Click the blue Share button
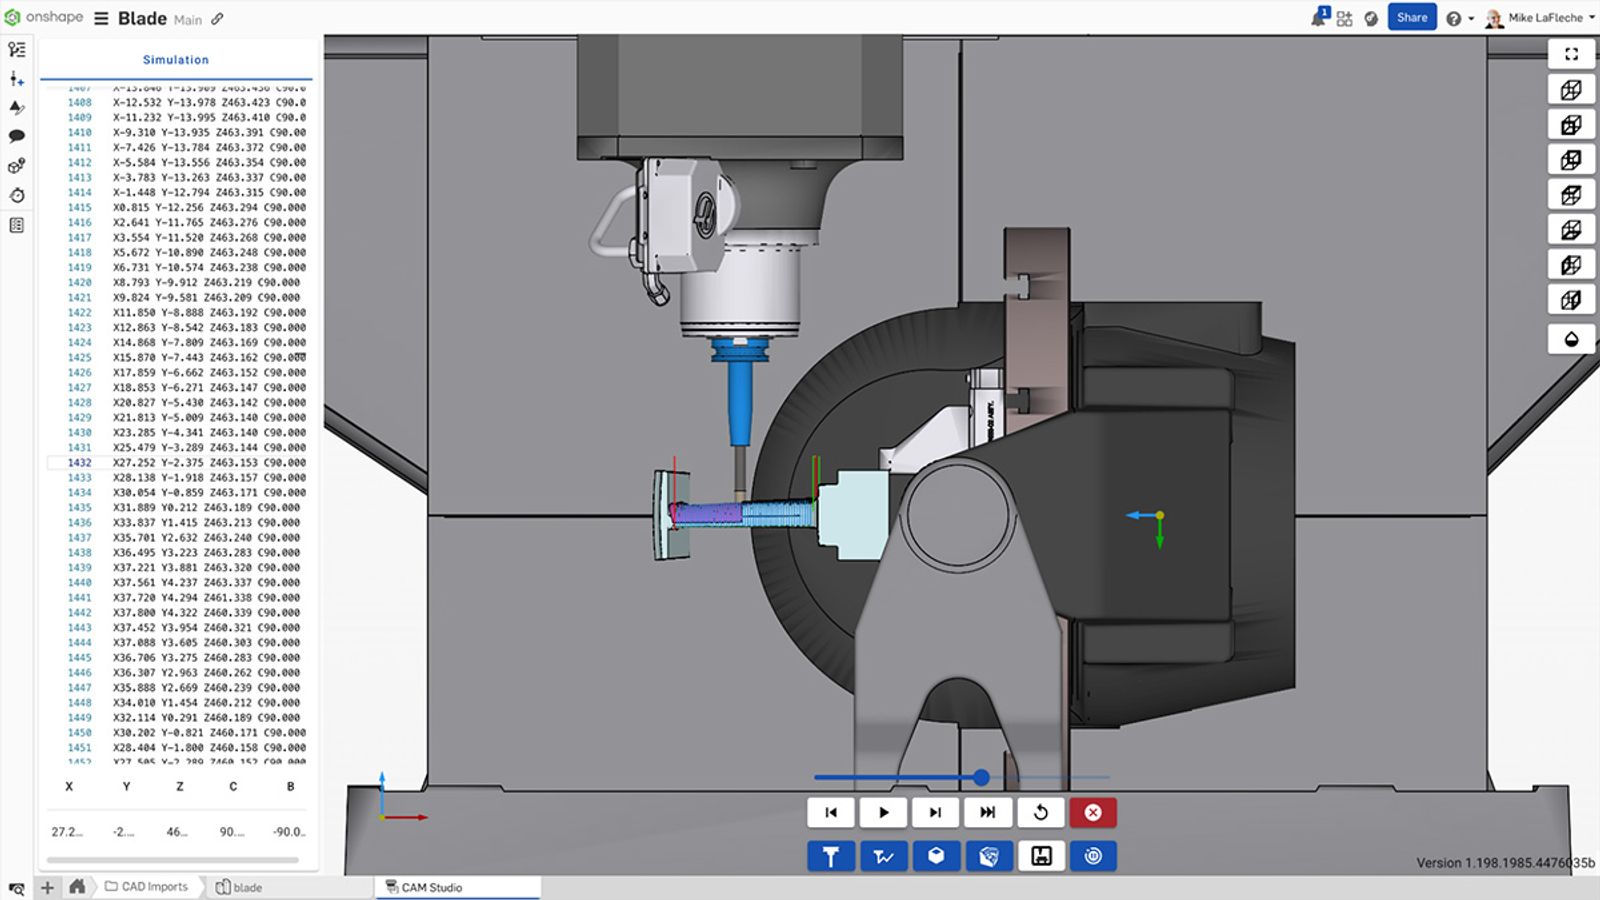 click(1411, 17)
